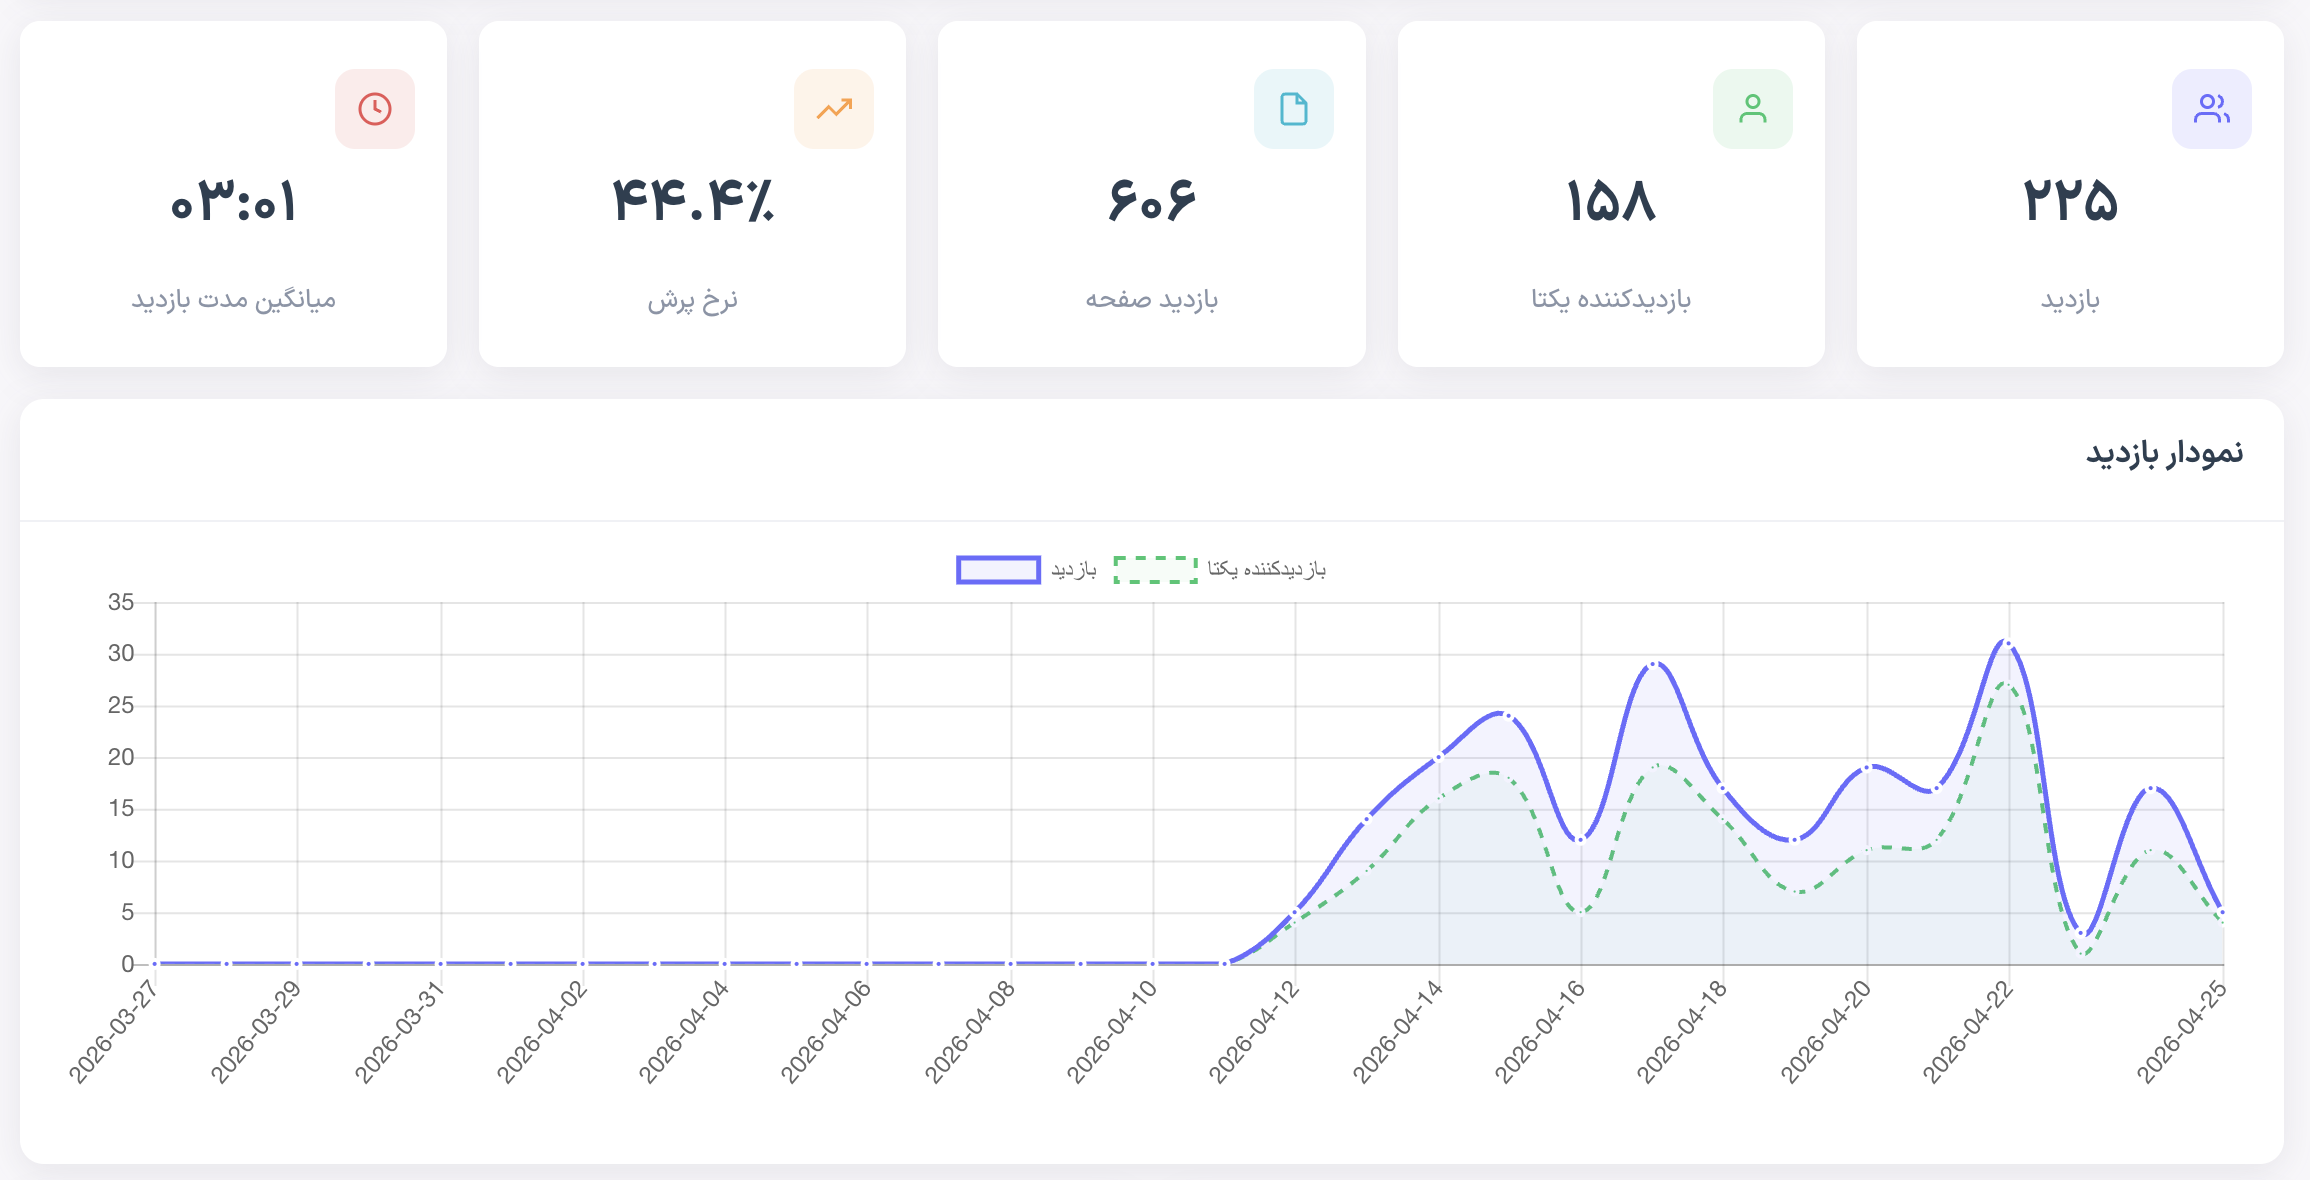Click the clock icon for average visit duration
Screen dimensions: 2310x1180
tap(375, 109)
